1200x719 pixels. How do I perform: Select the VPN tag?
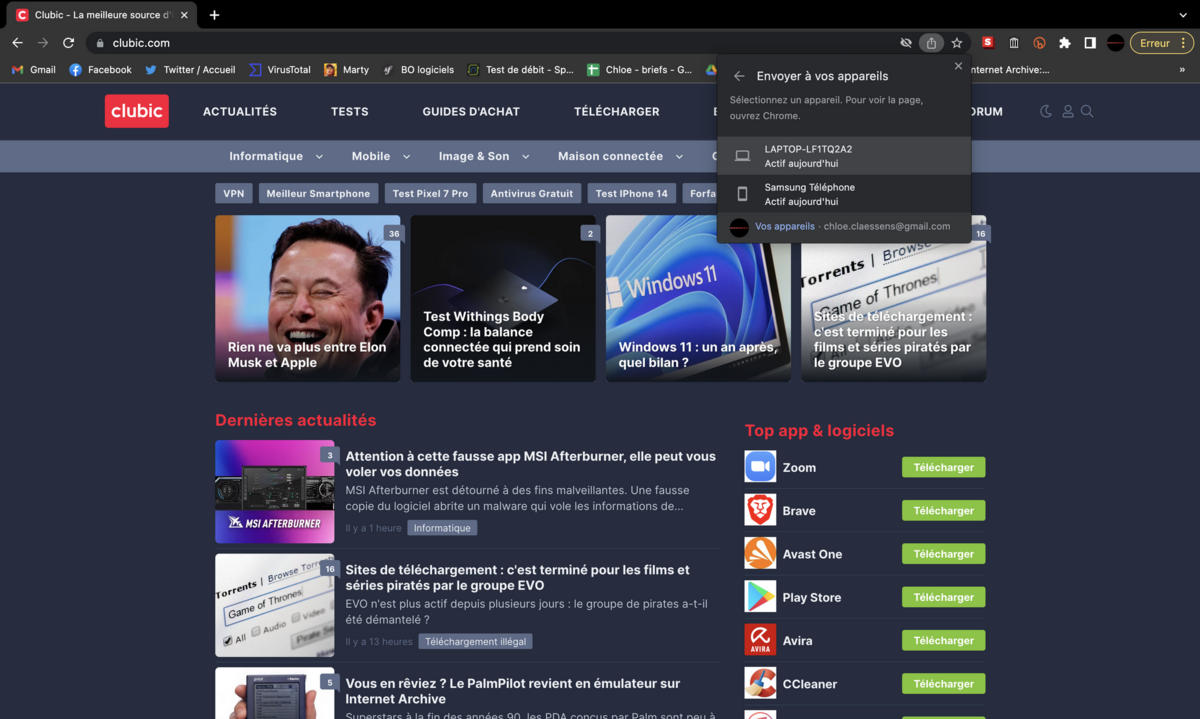pos(234,194)
